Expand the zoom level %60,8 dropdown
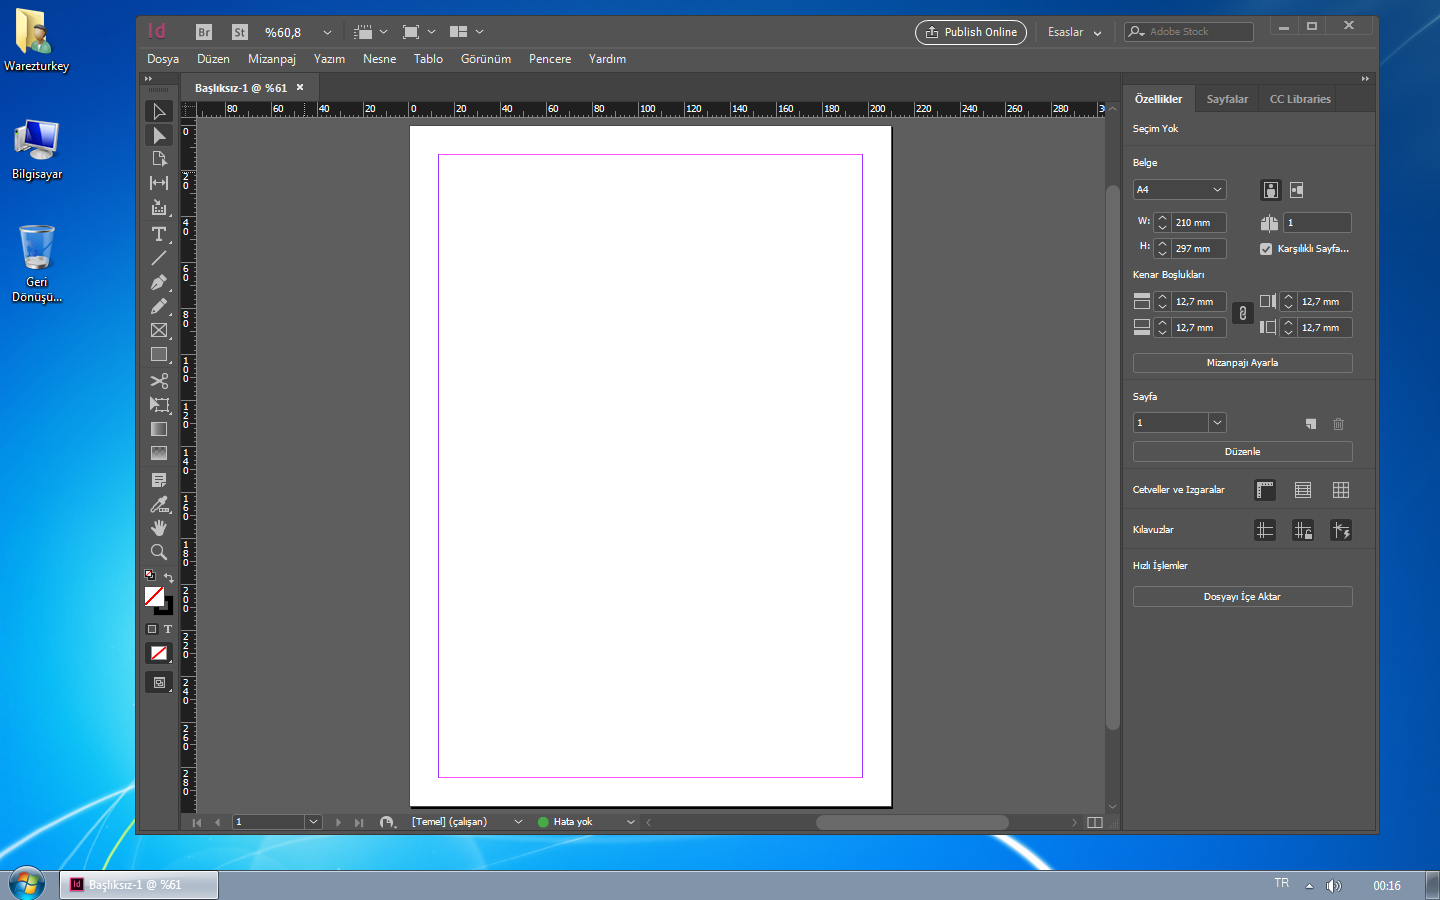Screen dimensions: 1440x900 327,32
